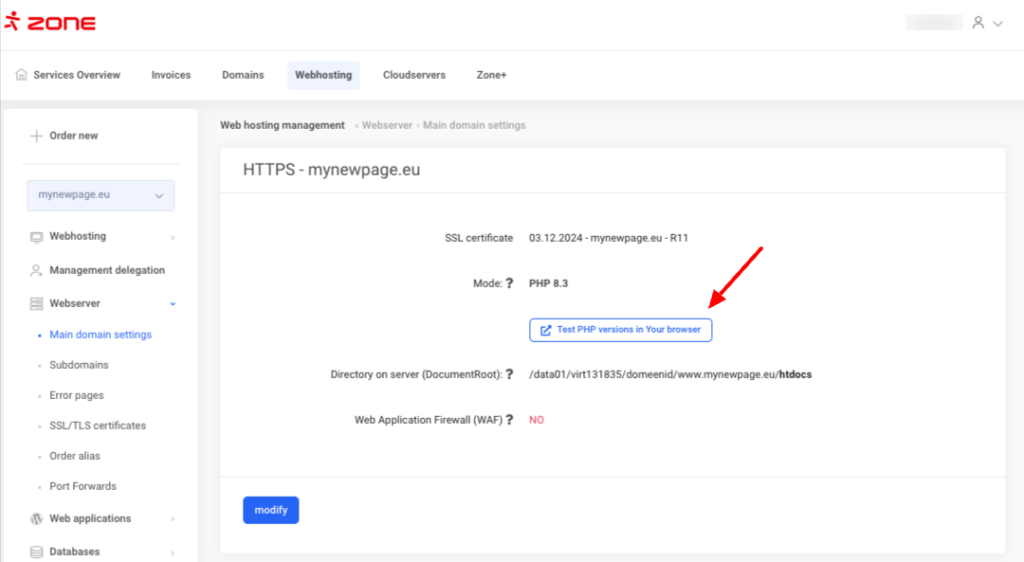Open the Invoices tab
This screenshot has width=1024, height=562.
click(x=171, y=75)
